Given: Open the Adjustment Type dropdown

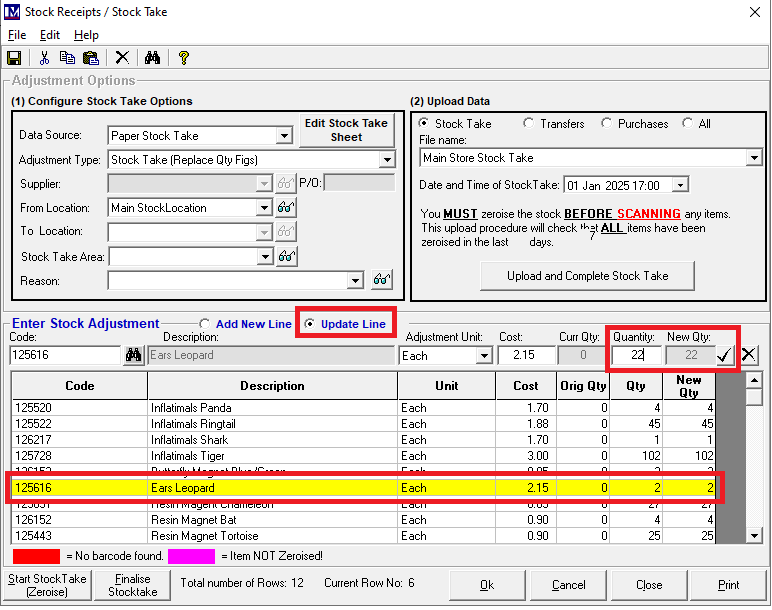Looking at the screenshot, I should tap(387, 160).
